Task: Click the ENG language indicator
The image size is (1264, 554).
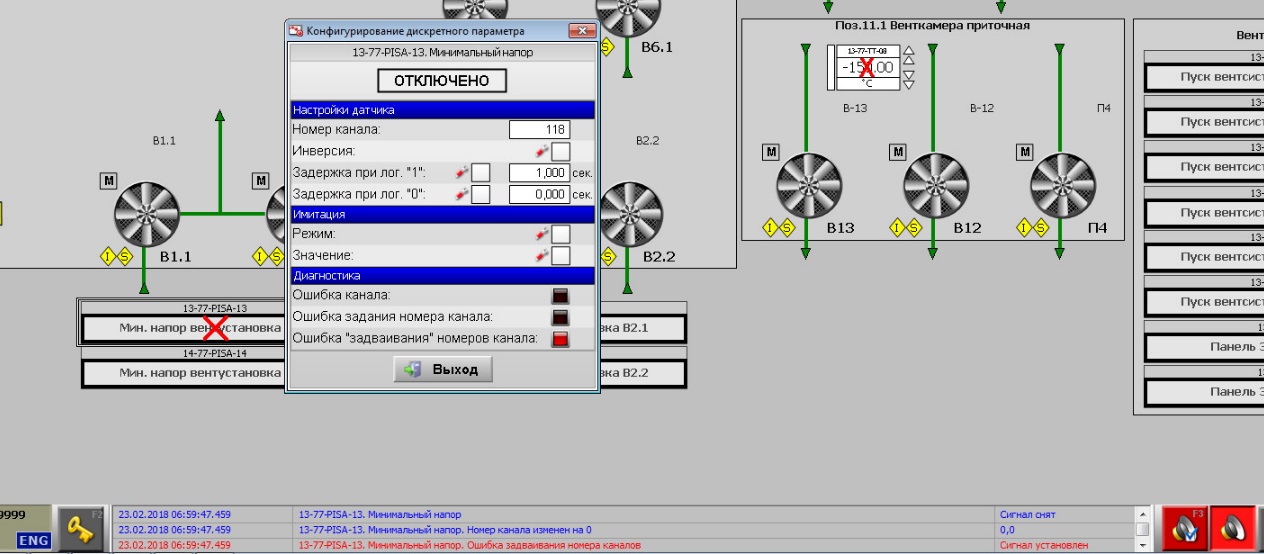Action: (33, 541)
